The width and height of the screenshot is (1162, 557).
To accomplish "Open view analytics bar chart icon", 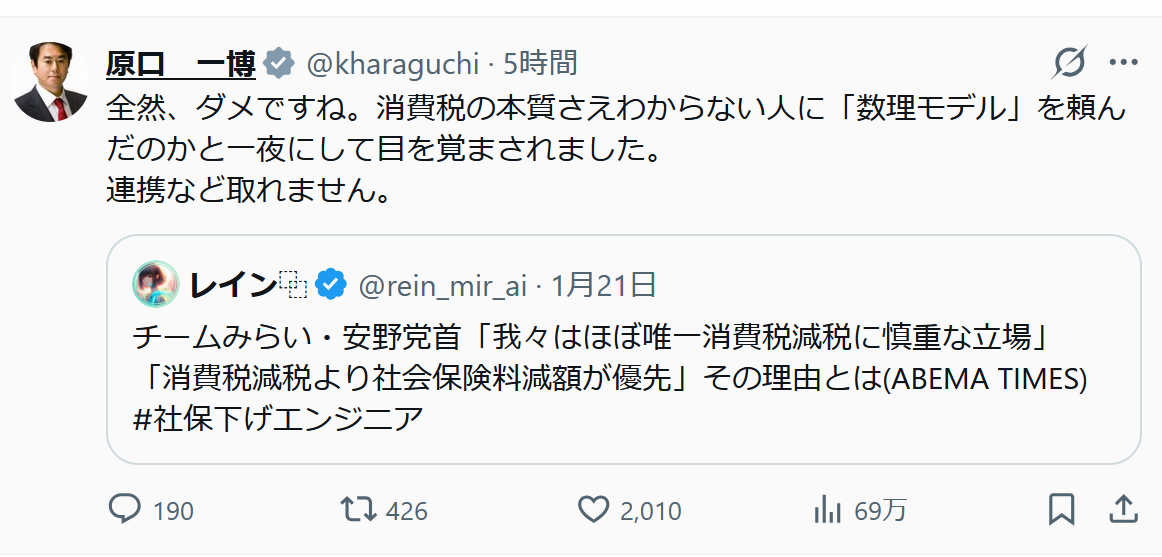I will click(828, 510).
